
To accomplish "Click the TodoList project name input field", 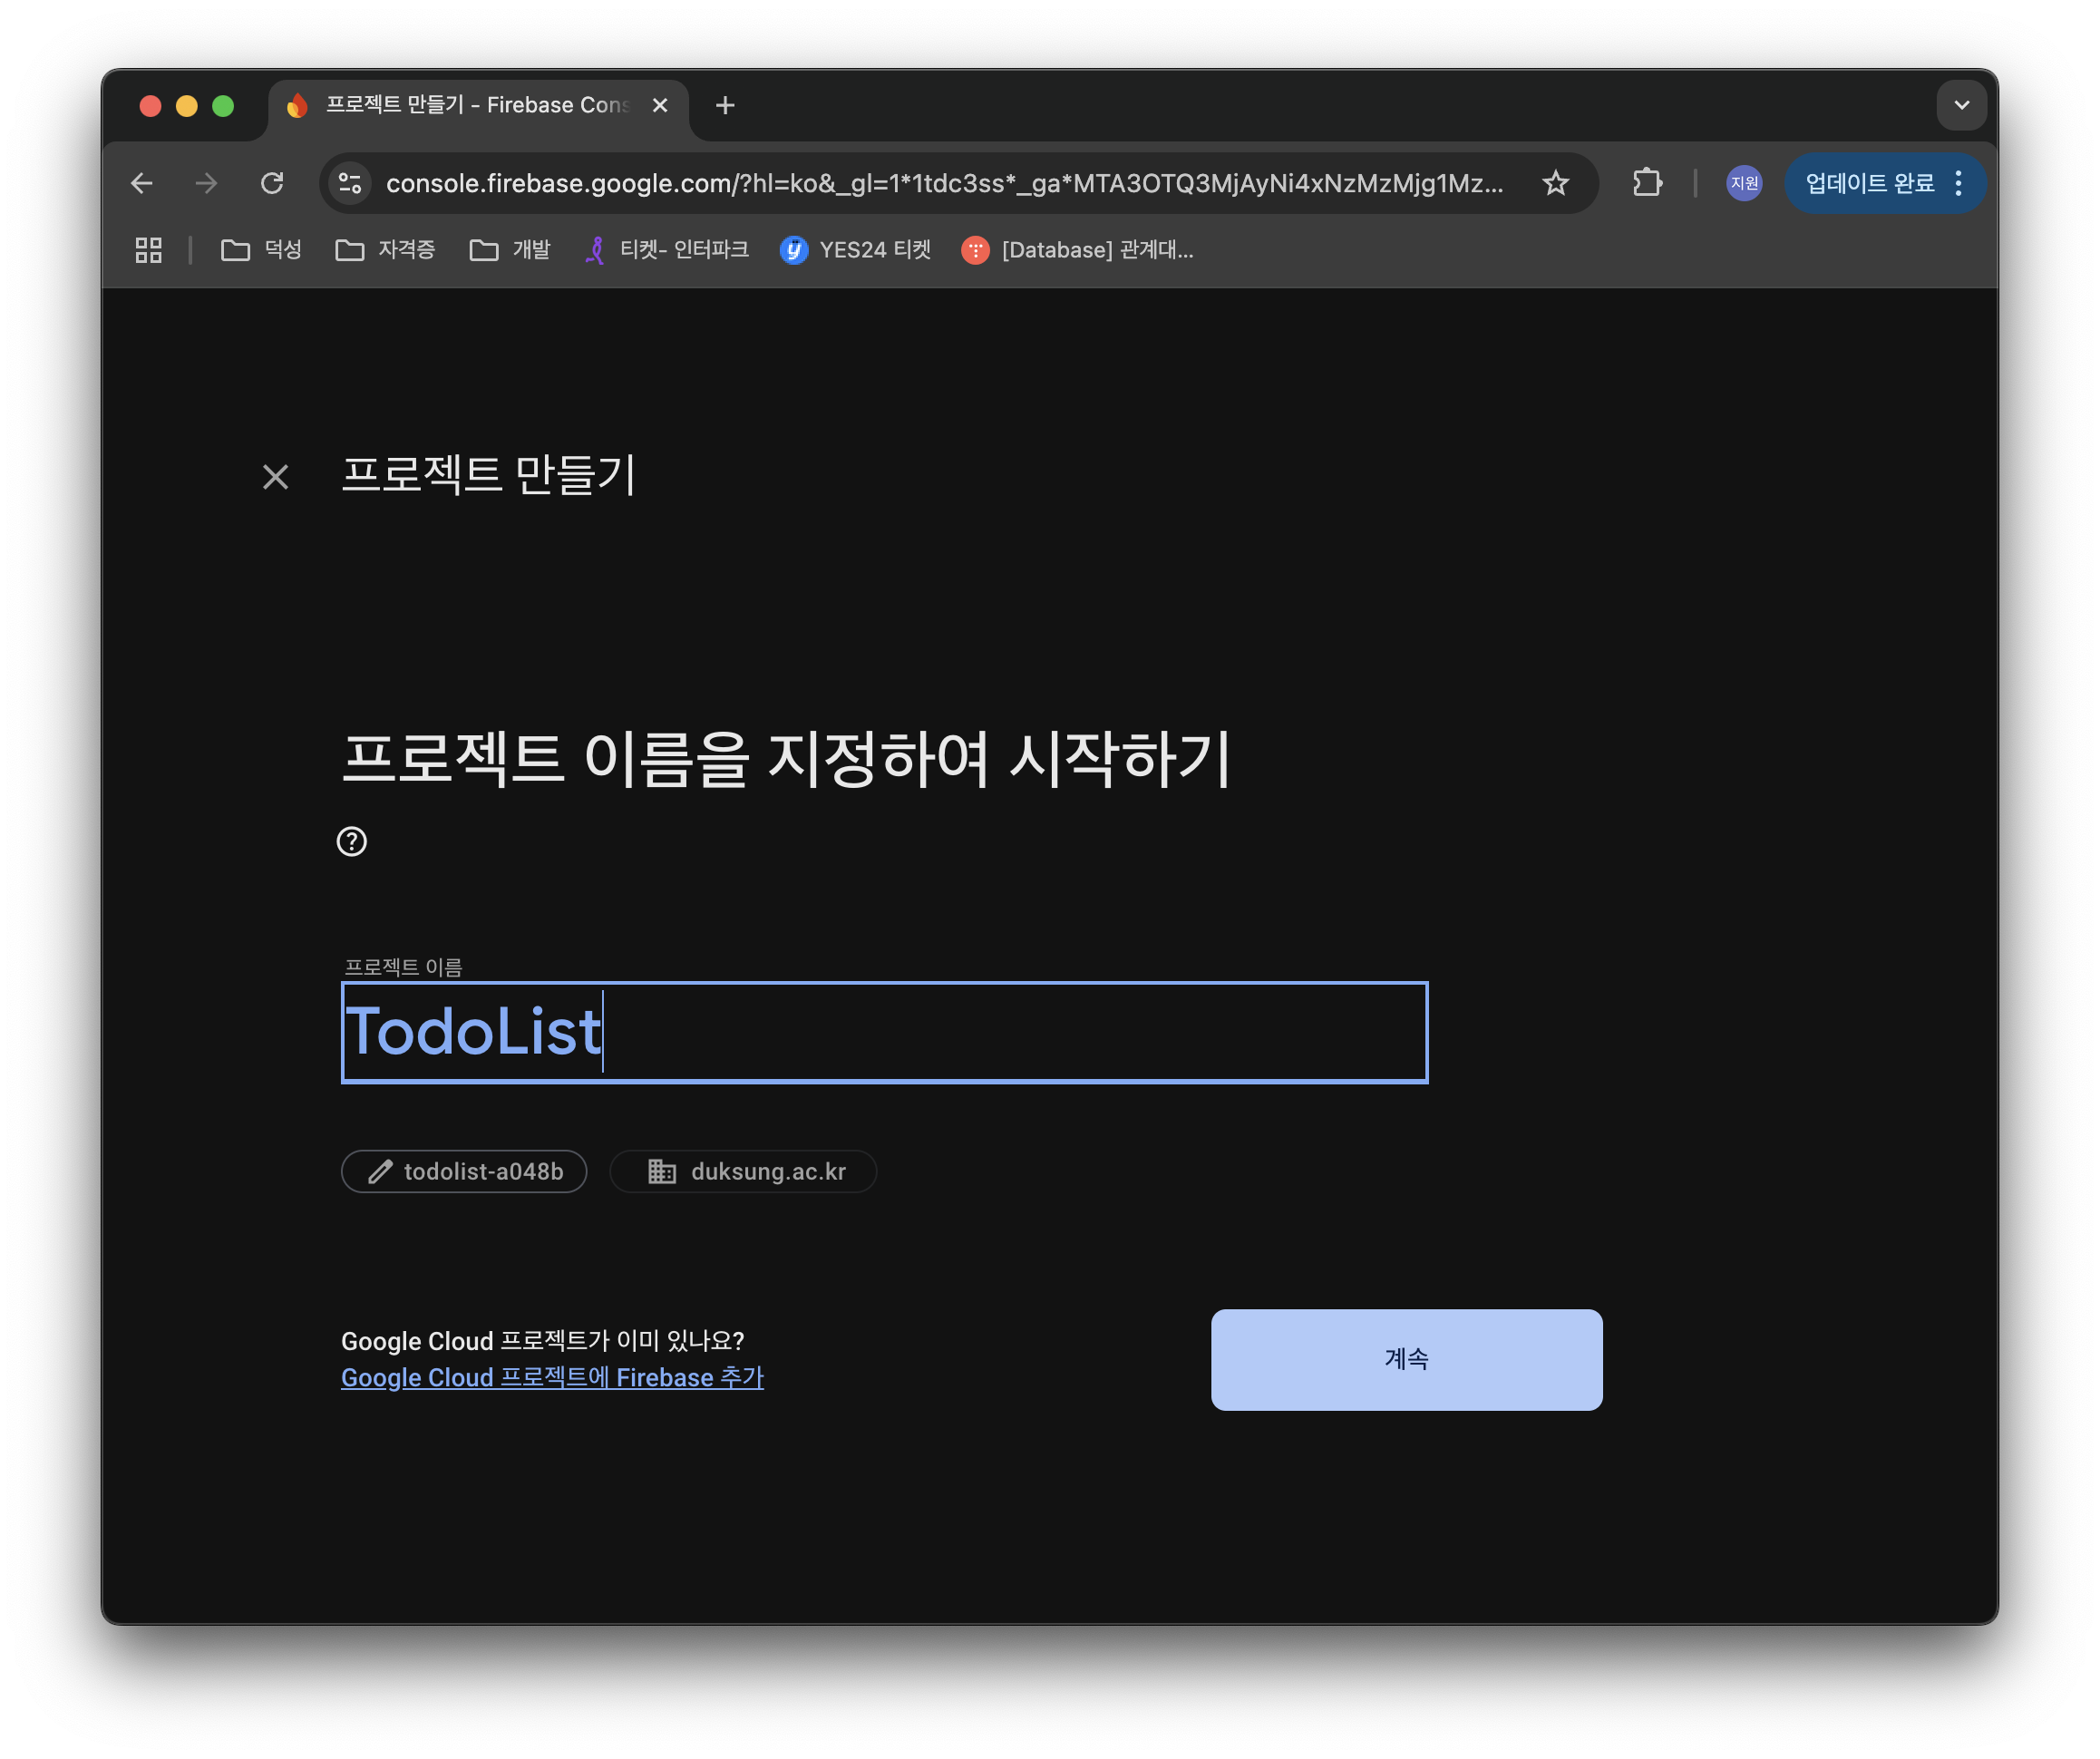I will click(x=884, y=1032).
